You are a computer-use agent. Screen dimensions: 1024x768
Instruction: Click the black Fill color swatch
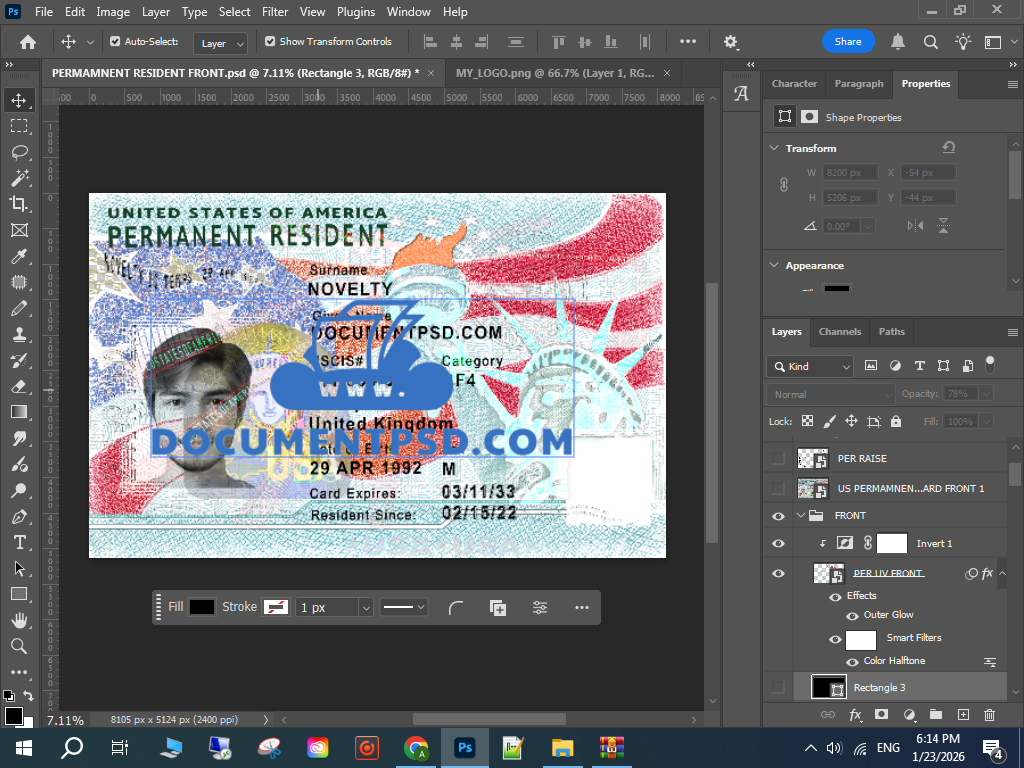coord(202,607)
